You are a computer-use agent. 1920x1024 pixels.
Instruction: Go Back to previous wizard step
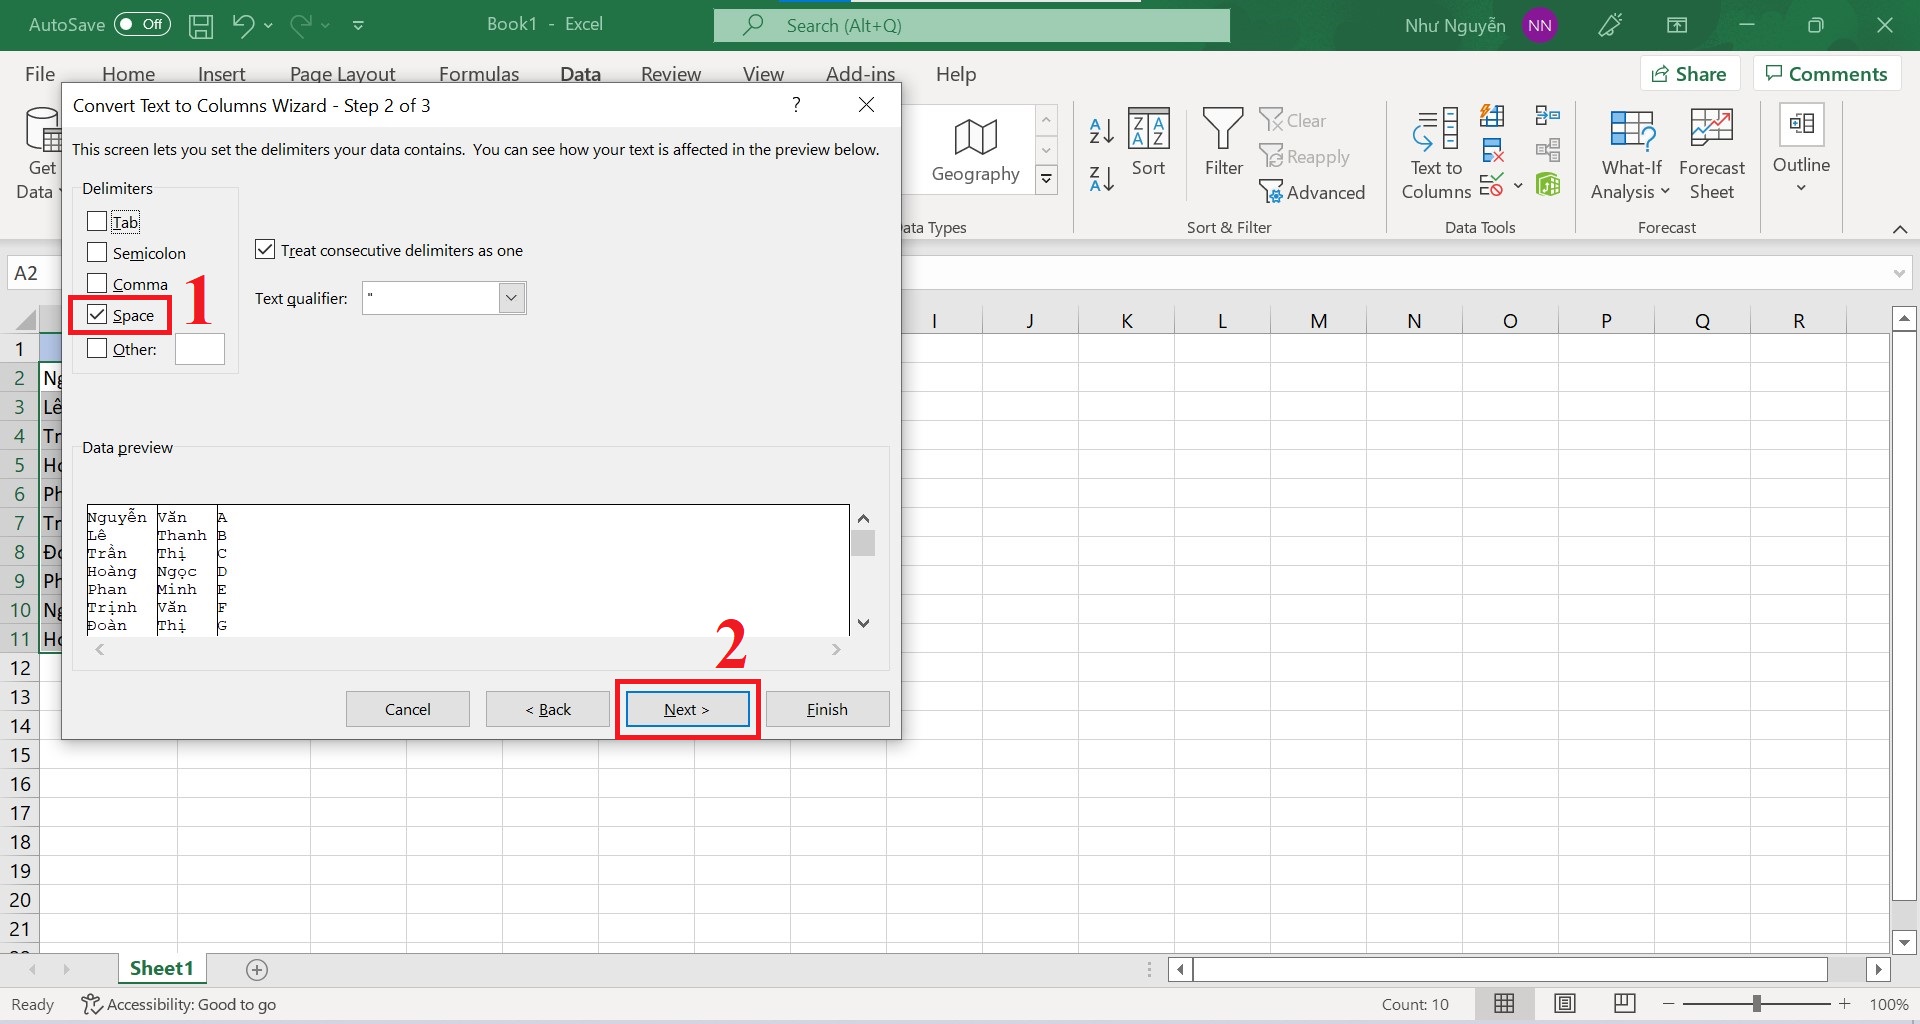point(548,709)
